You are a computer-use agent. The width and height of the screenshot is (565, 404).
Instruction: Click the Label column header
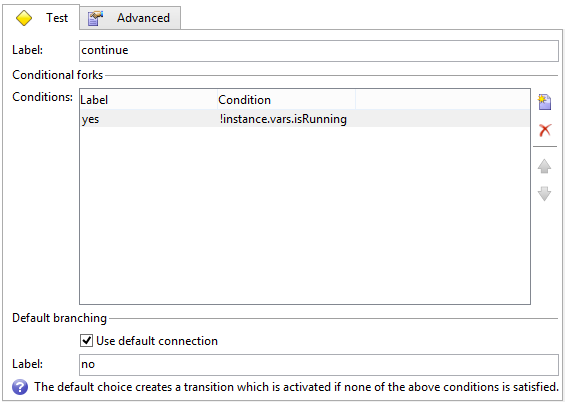pos(149,100)
